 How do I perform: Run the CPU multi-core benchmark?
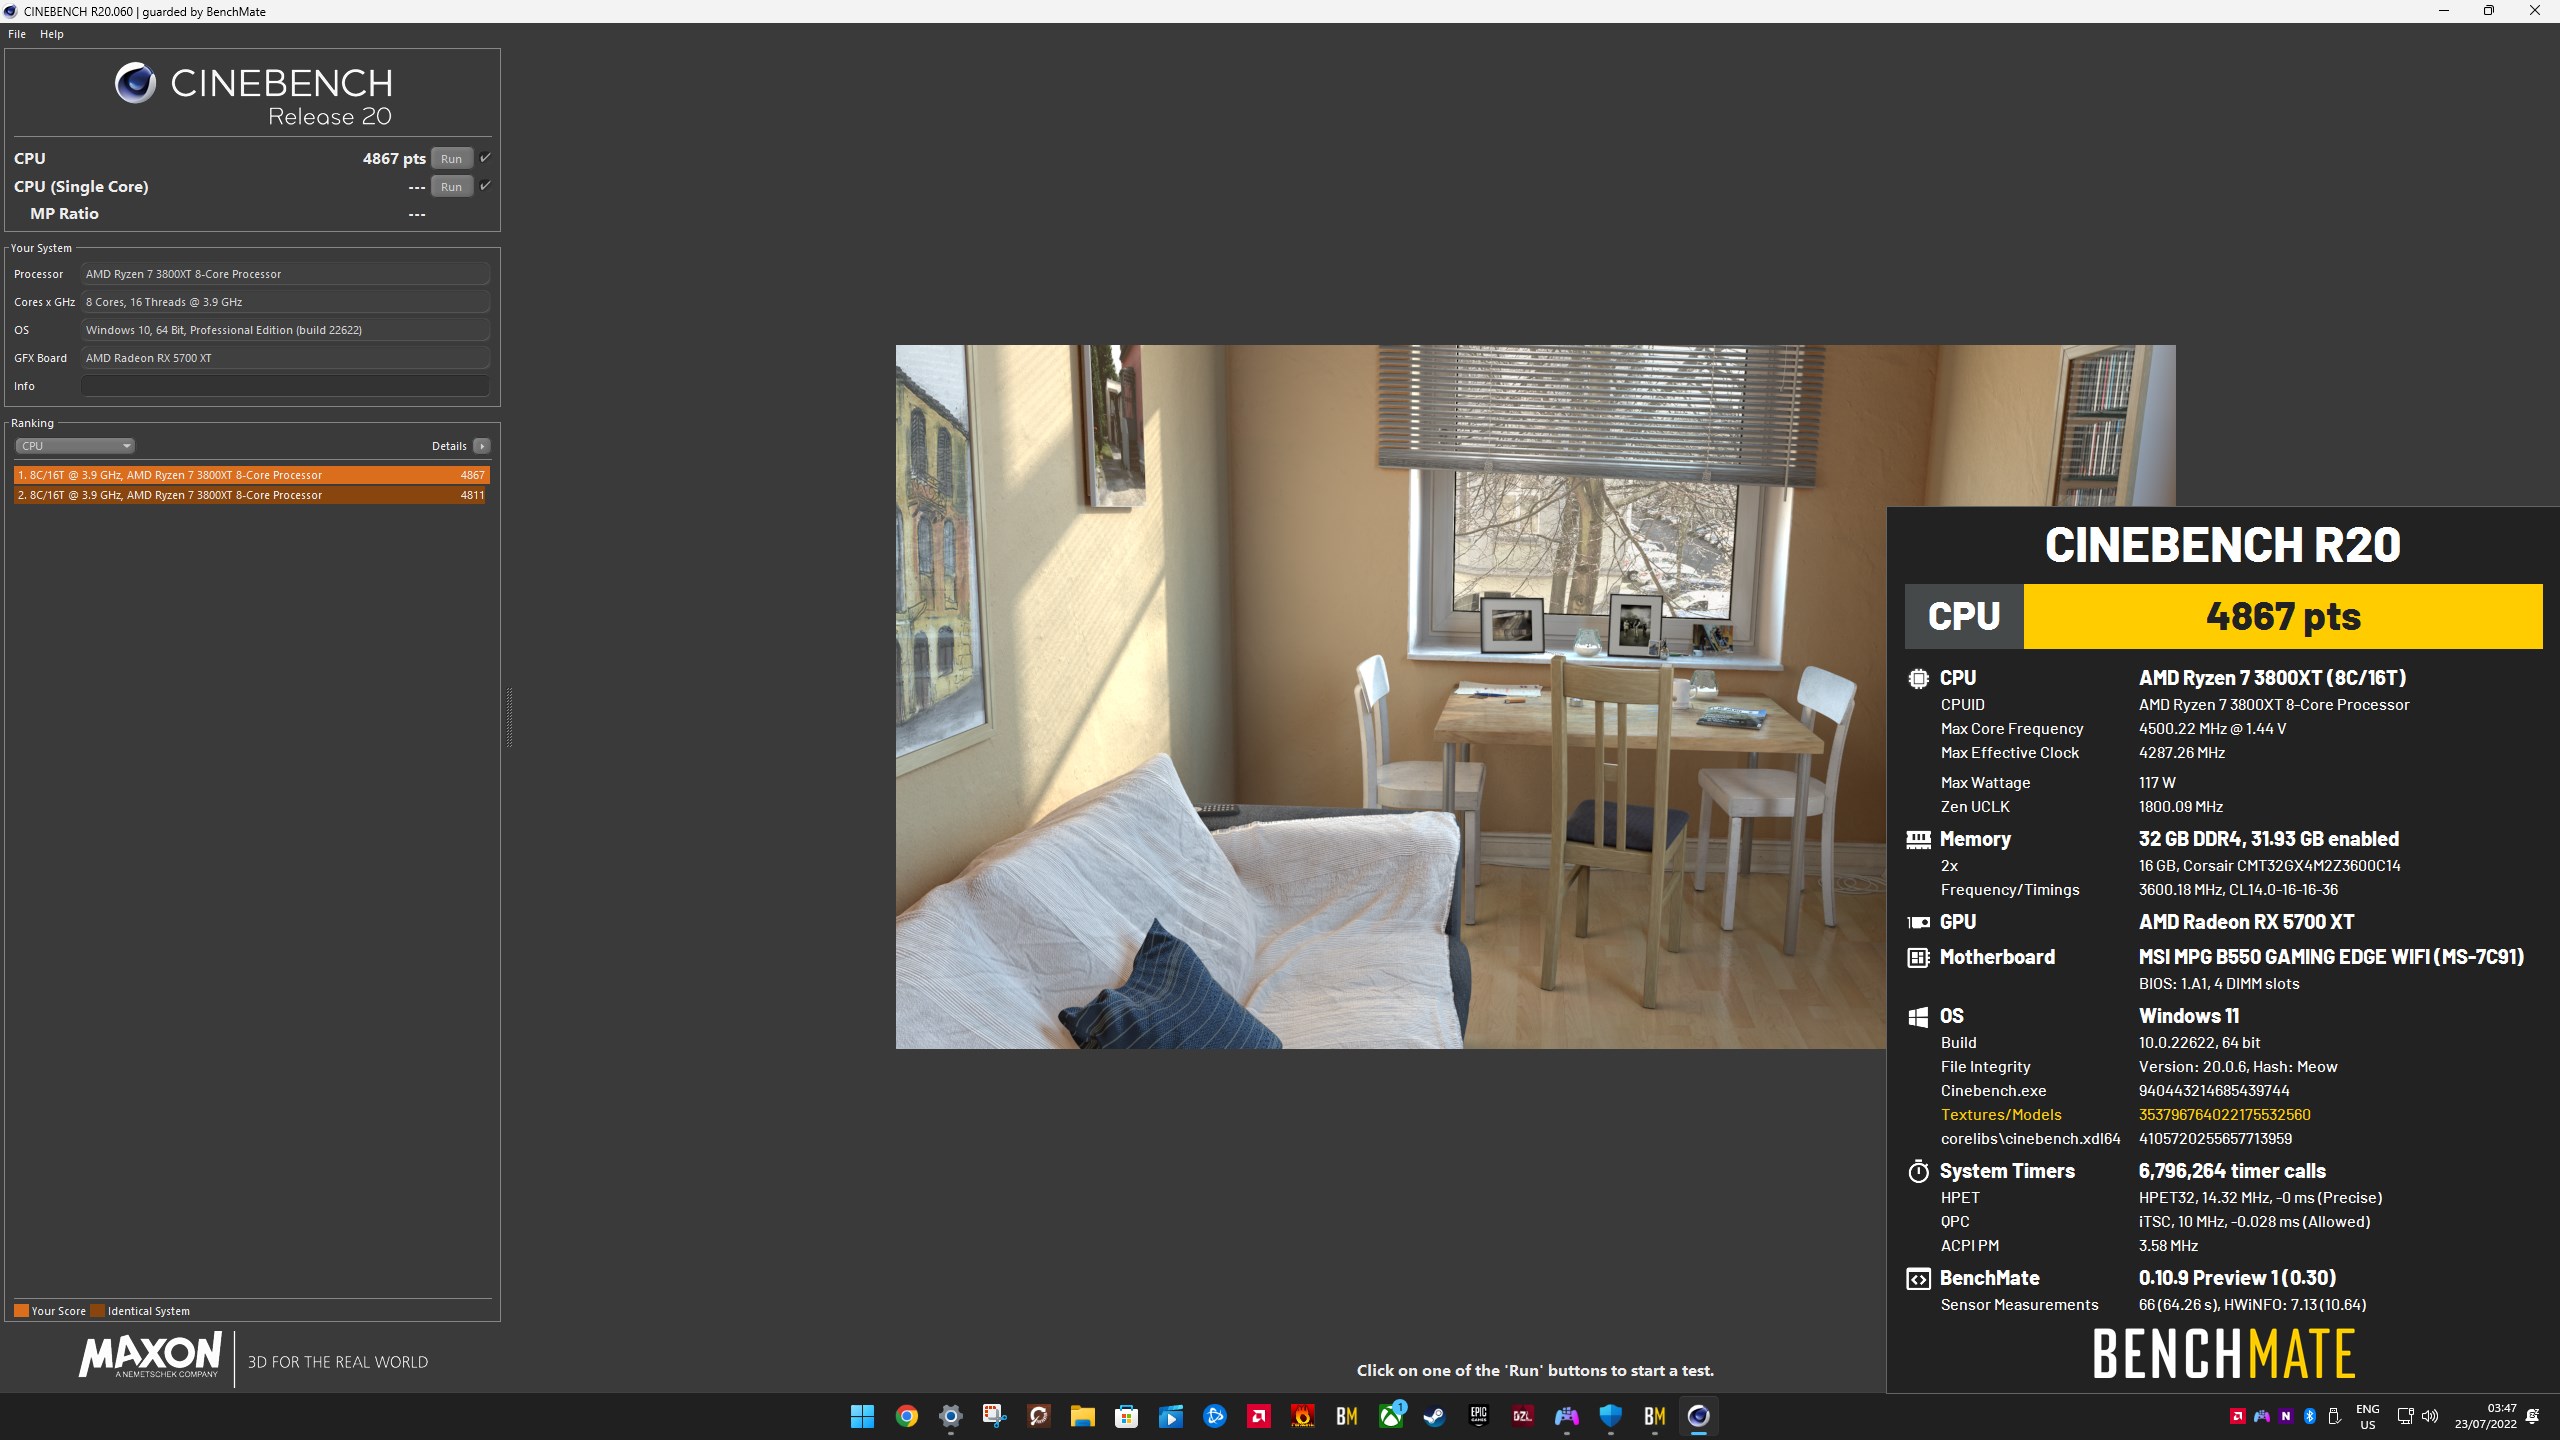click(x=452, y=159)
